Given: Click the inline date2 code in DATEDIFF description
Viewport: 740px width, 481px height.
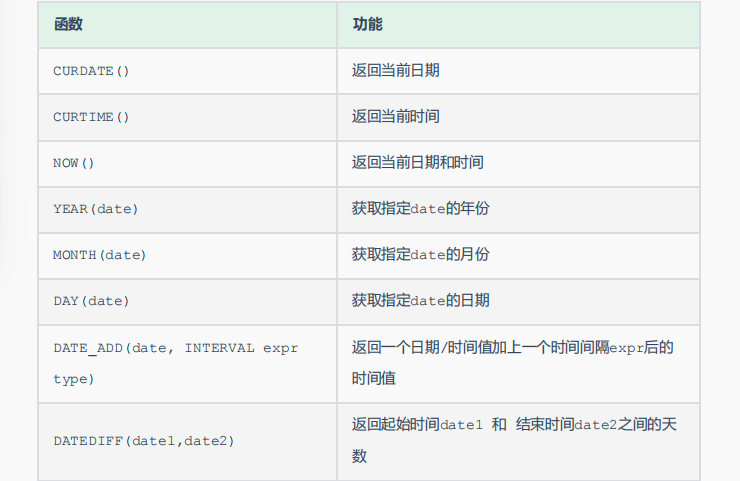Looking at the screenshot, I should click(596, 425).
